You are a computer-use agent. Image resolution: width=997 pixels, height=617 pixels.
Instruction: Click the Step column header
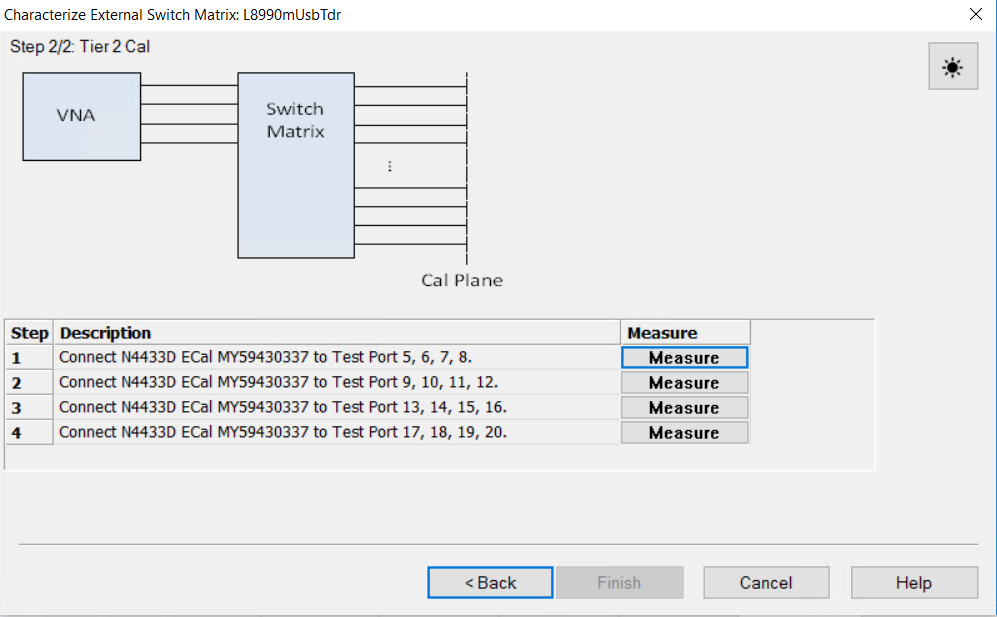coord(29,332)
